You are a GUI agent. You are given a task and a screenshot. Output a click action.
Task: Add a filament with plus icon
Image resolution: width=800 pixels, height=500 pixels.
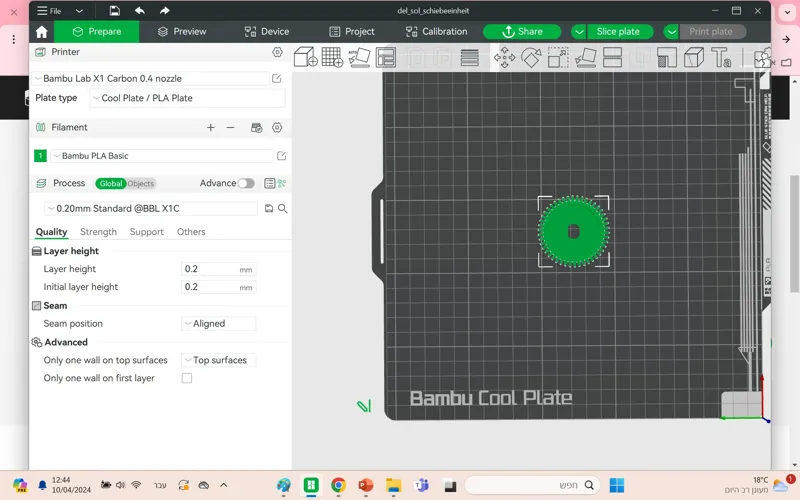click(211, 128)
